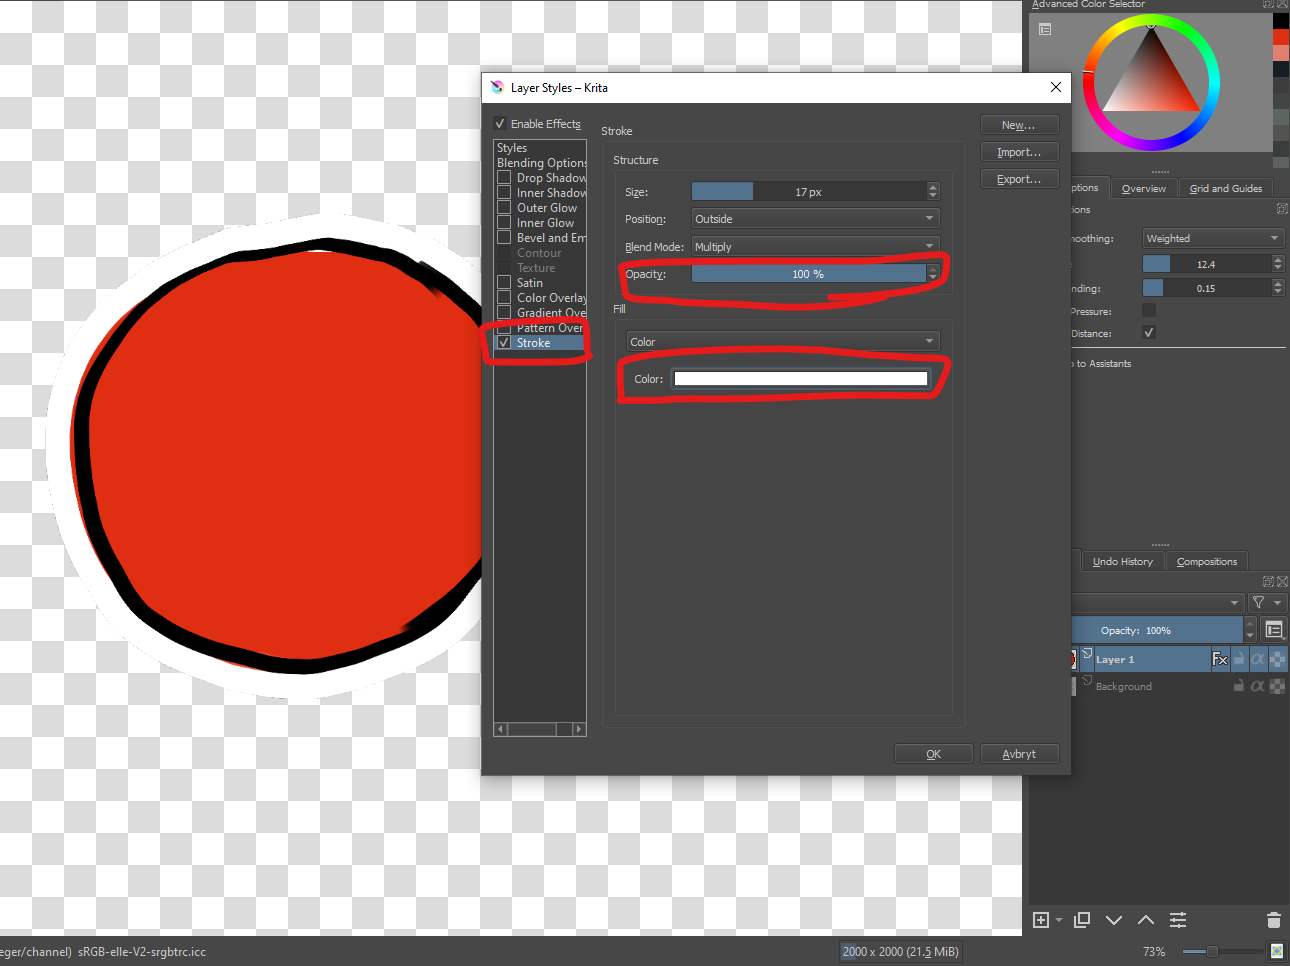Increase stroke Size with the up stepper arrow
This screenshot has height=966, width=1290.
click(933, 187)
